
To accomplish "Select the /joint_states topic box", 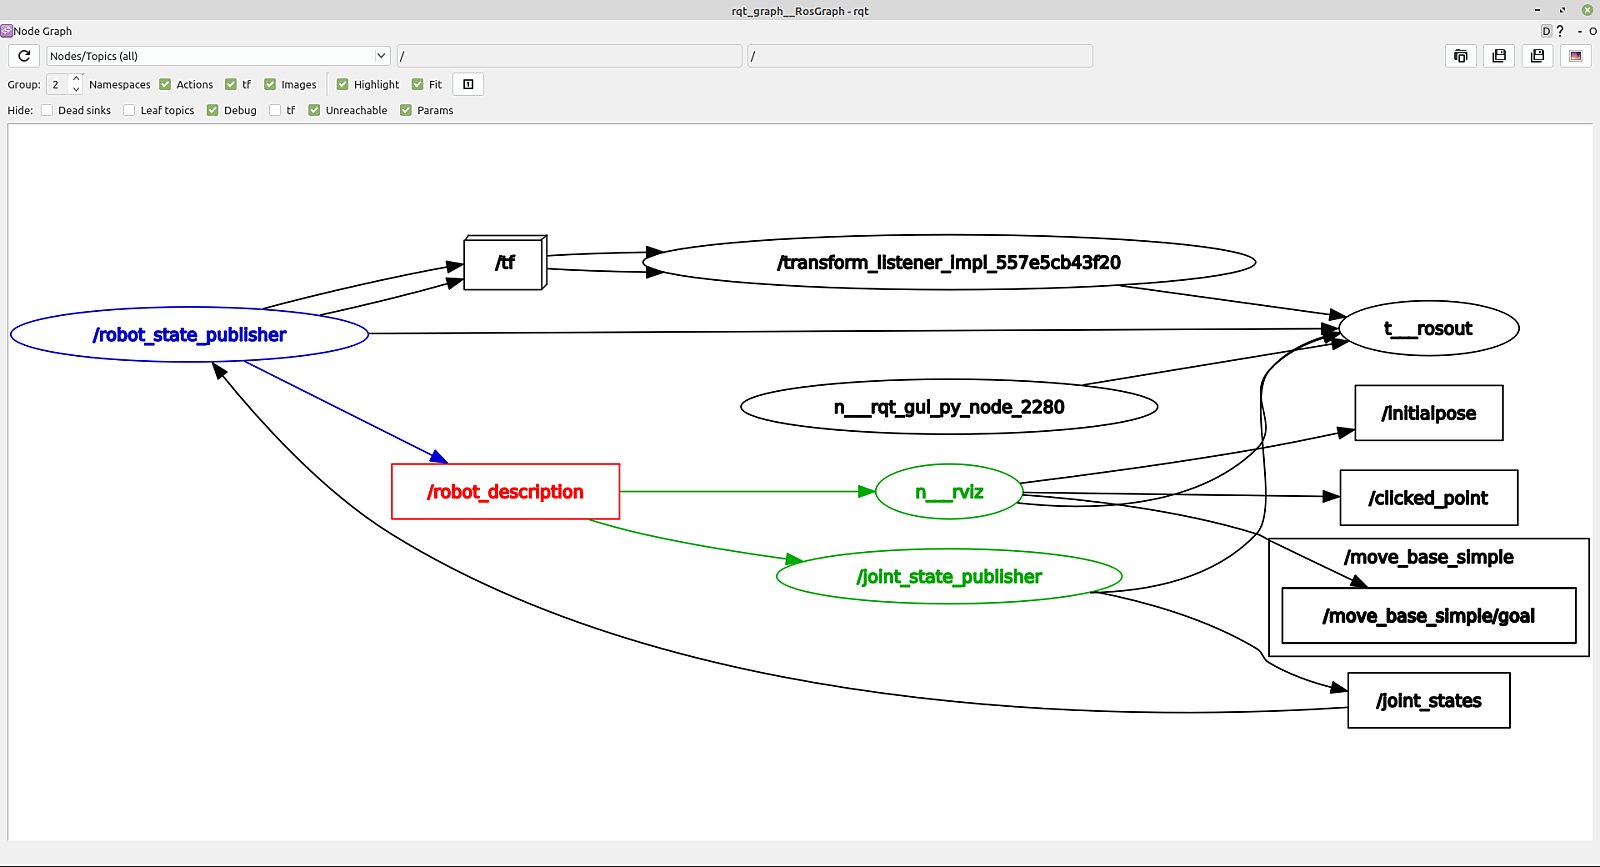I will (x=1429, y=701).
